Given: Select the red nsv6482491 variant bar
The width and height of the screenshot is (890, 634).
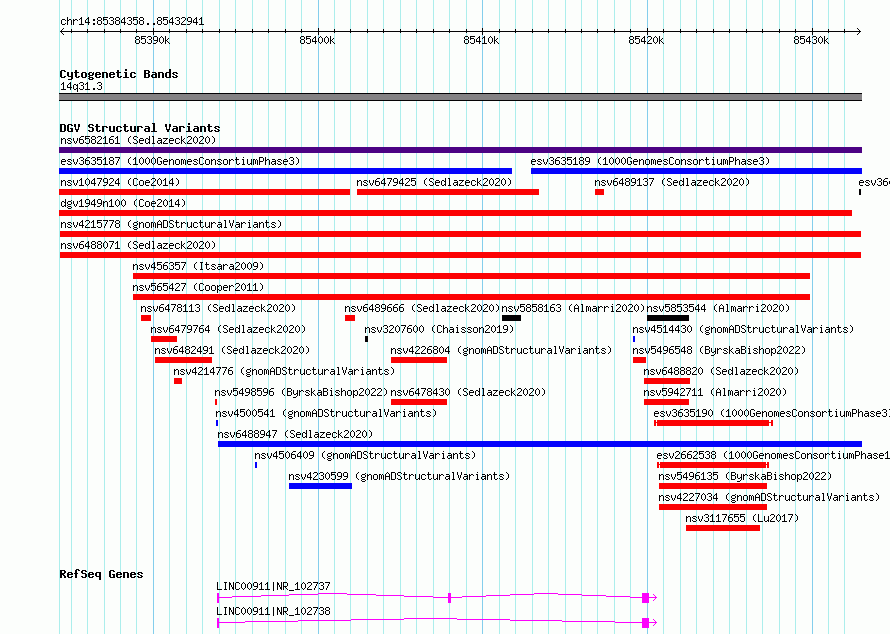Looking at the screenshot, I should point(183,360).
